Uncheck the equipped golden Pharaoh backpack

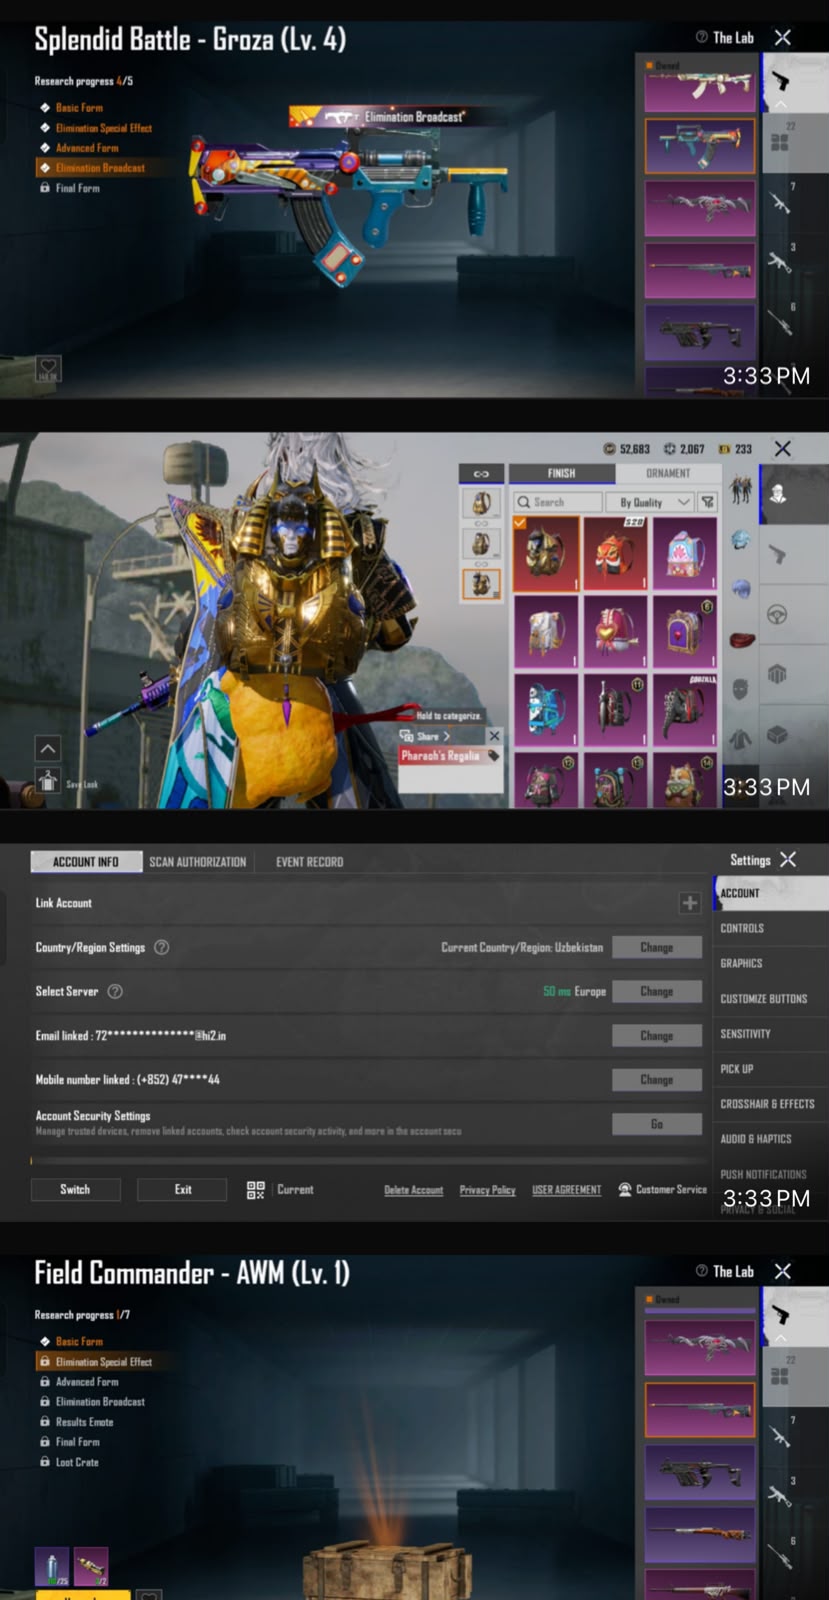pos(546,553)
